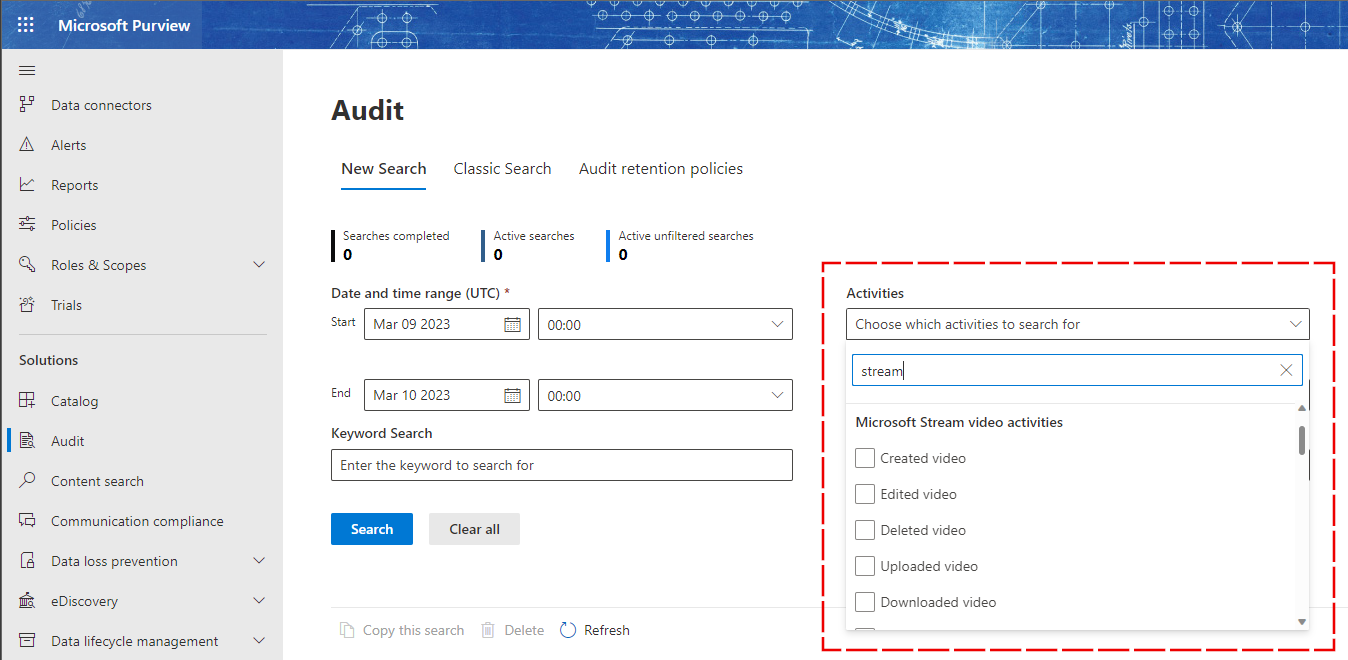
Task: Click the Delete trash can icon
Action: click(488, 630)
